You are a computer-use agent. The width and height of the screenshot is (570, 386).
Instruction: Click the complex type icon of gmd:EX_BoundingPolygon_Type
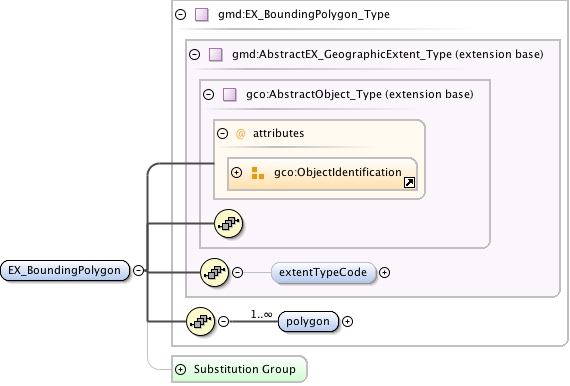202,15
